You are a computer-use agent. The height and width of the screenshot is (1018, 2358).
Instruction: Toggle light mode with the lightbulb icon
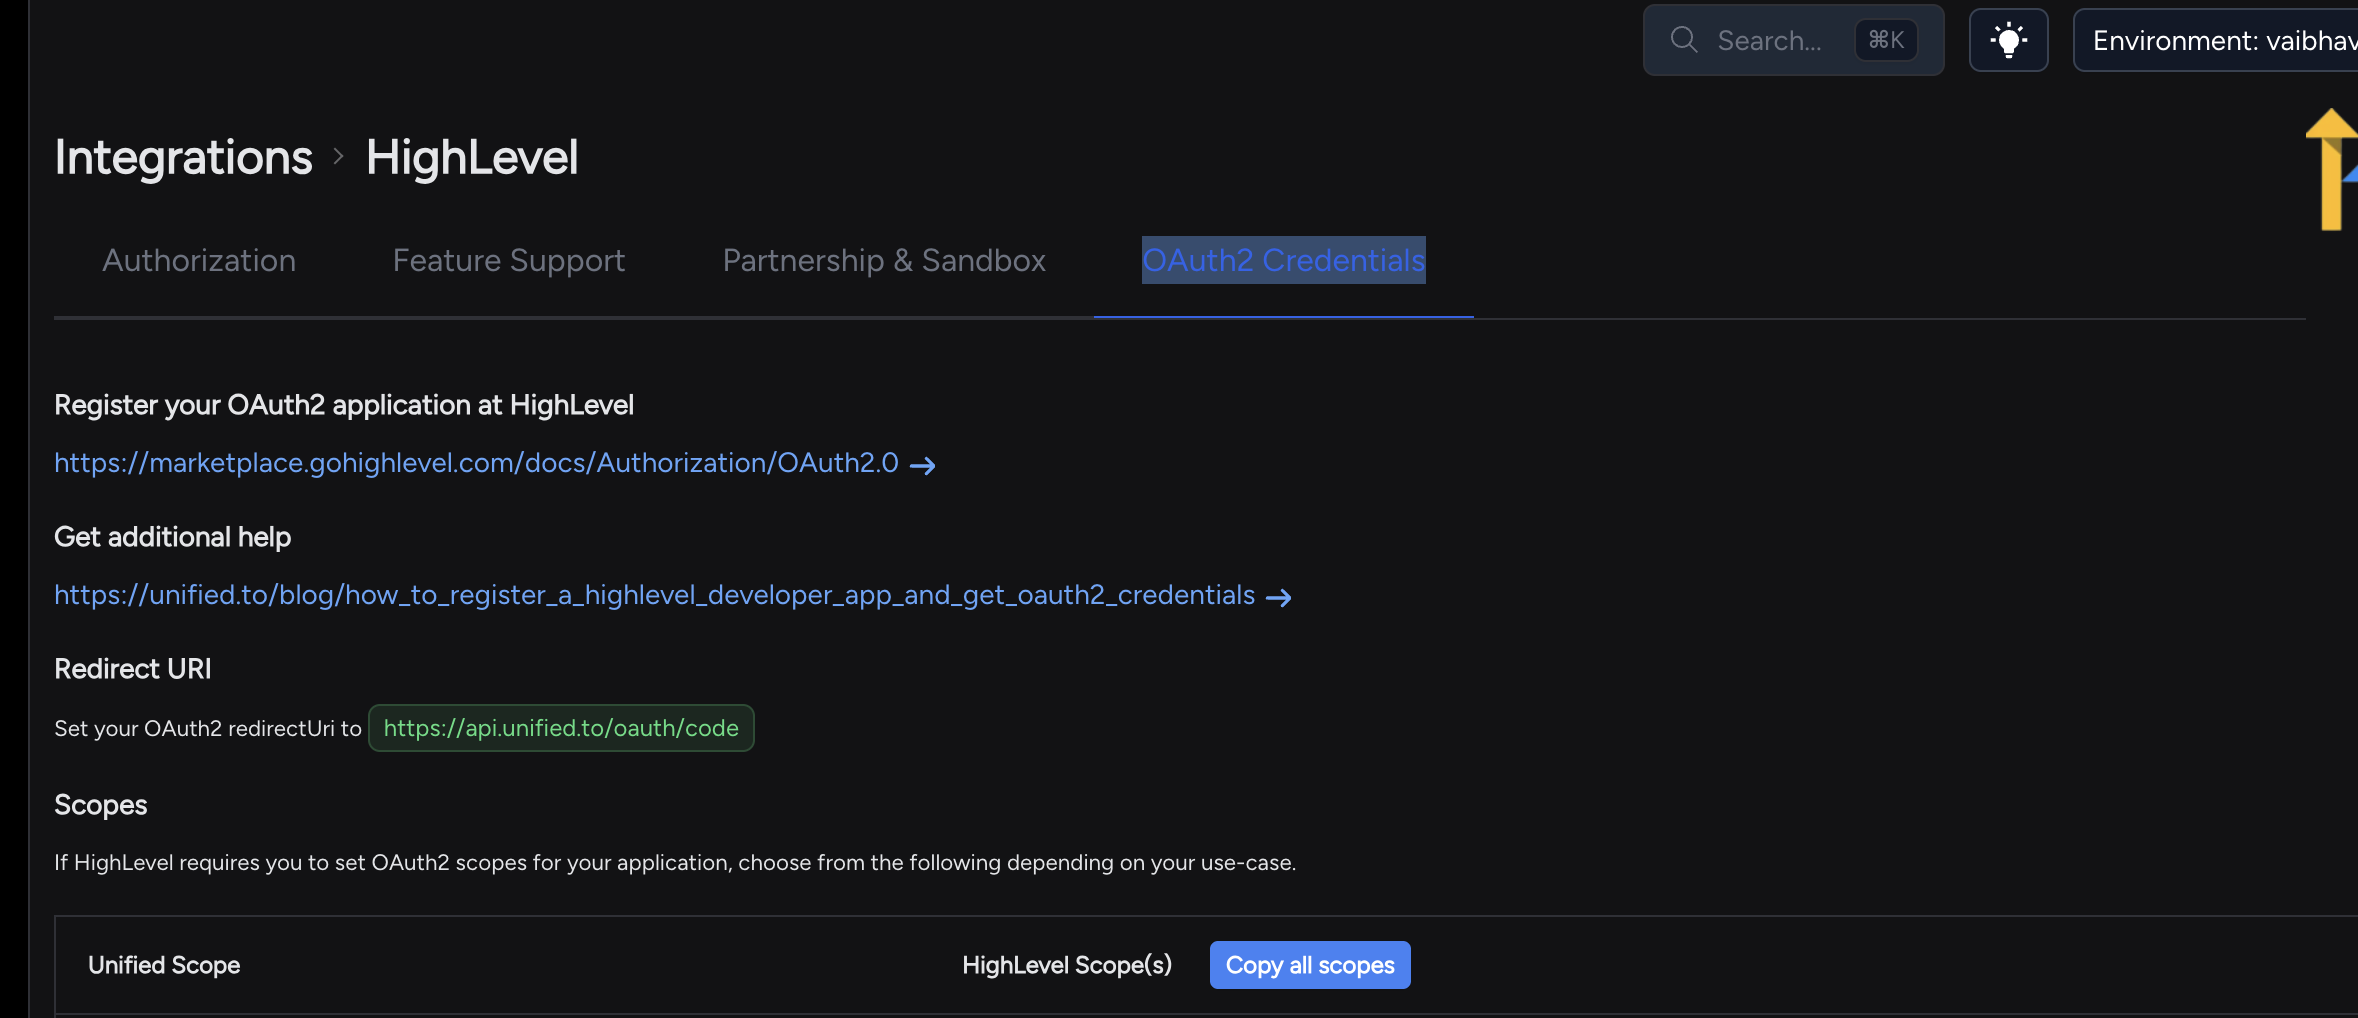coord(2008,40)
